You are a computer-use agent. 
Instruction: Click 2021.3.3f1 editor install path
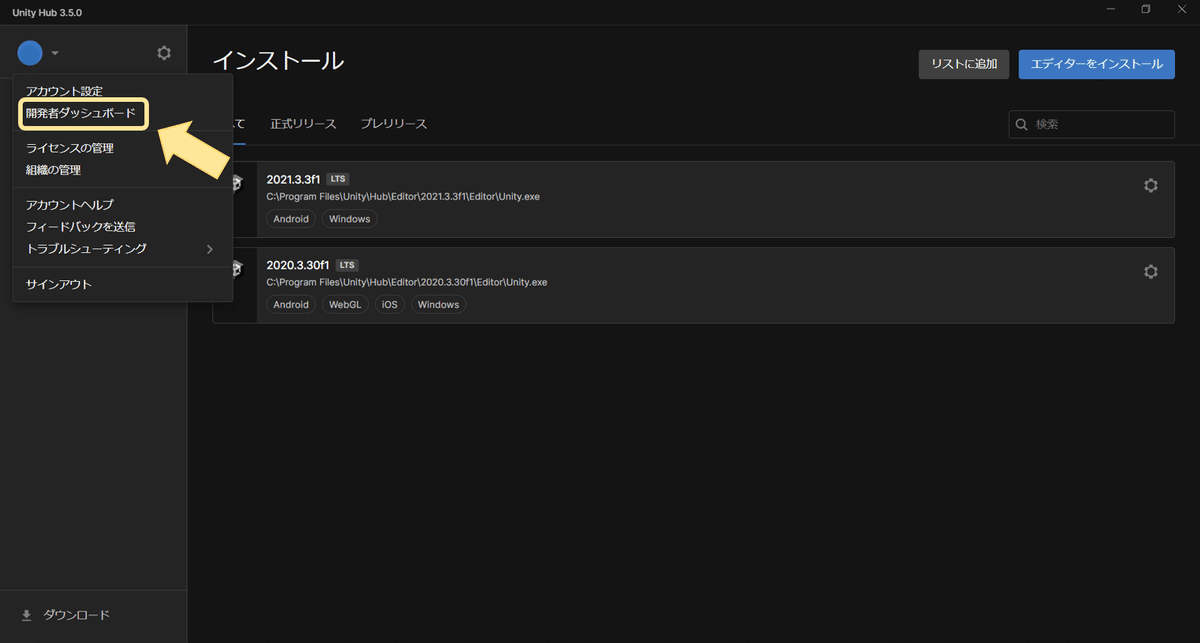[x=403, y=197]
